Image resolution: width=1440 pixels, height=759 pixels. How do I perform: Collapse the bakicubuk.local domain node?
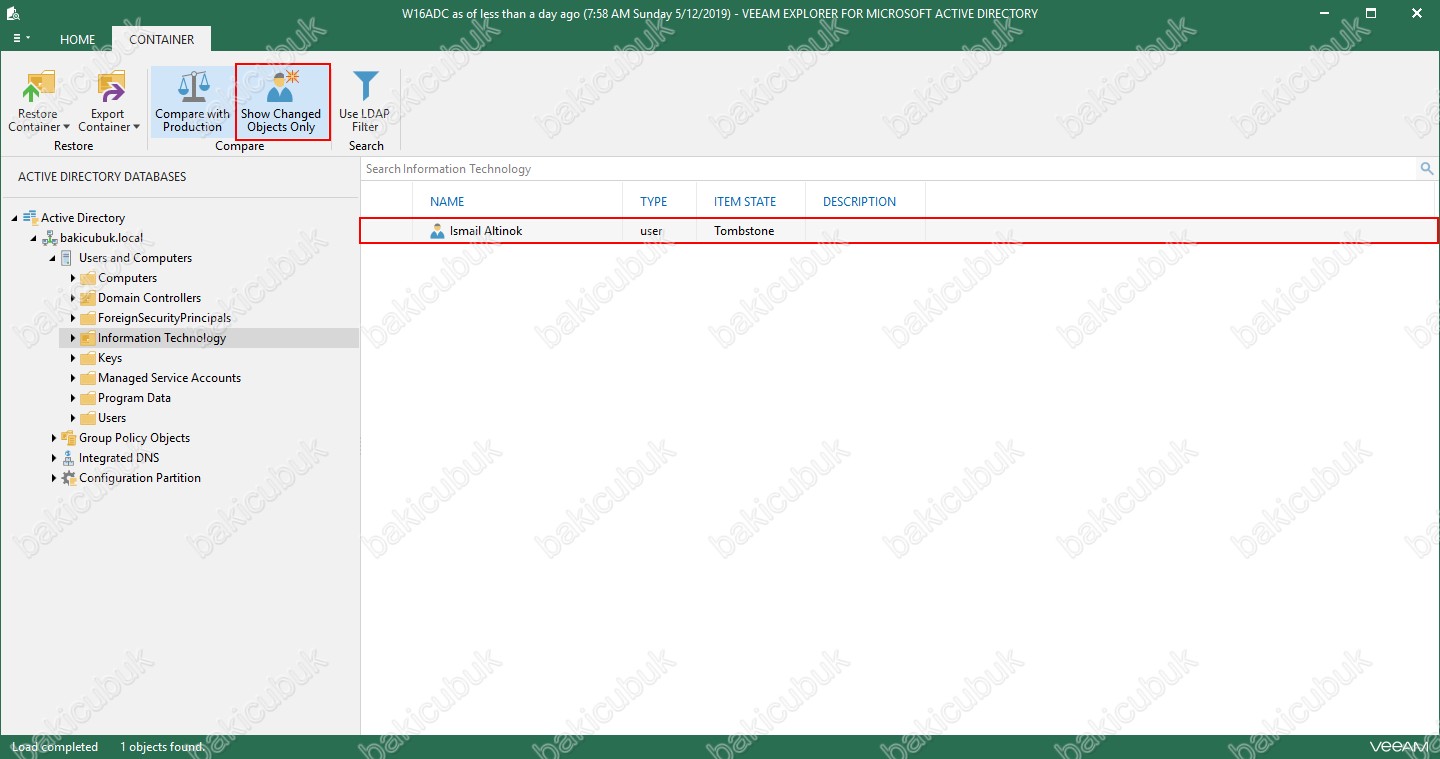click(x=34, y=238)
